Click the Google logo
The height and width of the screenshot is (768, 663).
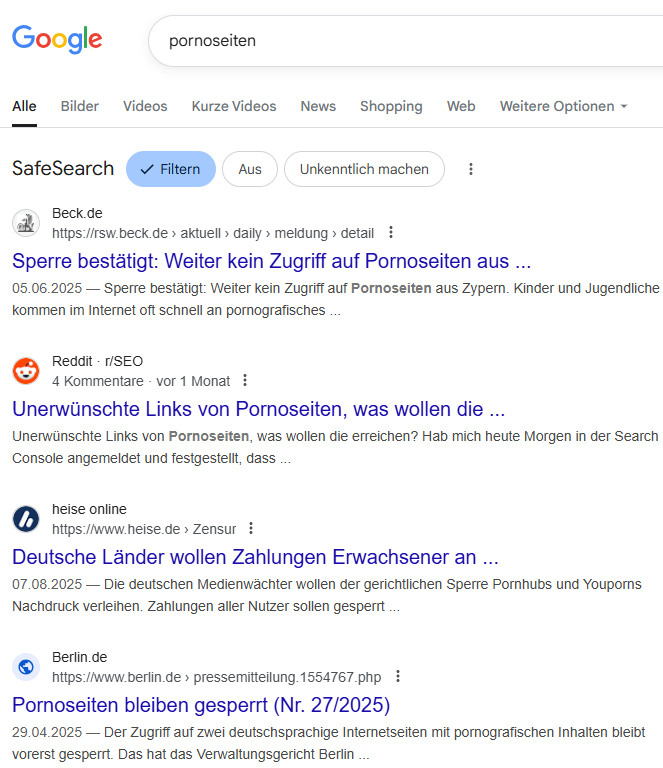pos(57,40)
